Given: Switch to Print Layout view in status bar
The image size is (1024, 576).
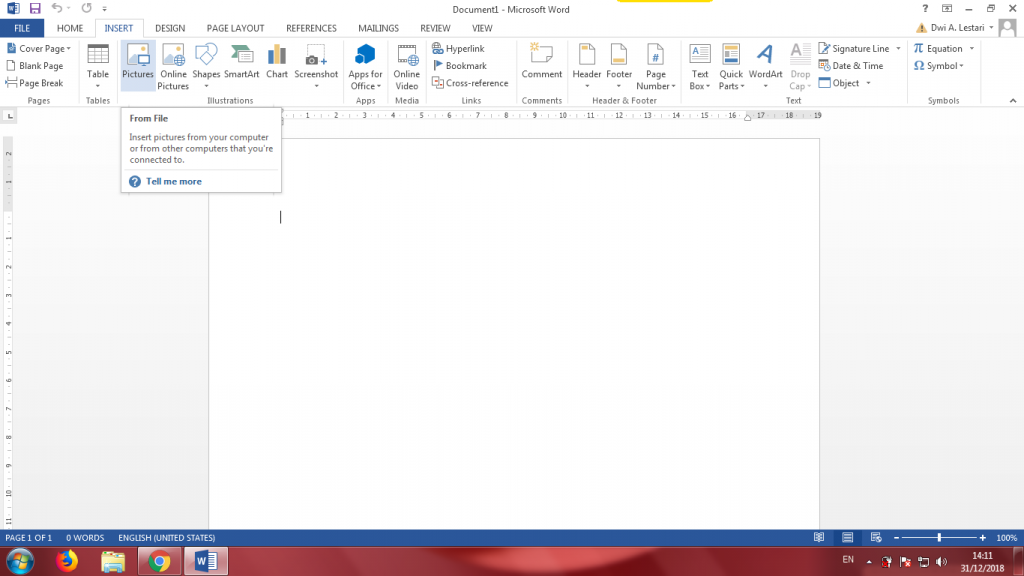Looking at the screenshot, I should tap(847, 537).
